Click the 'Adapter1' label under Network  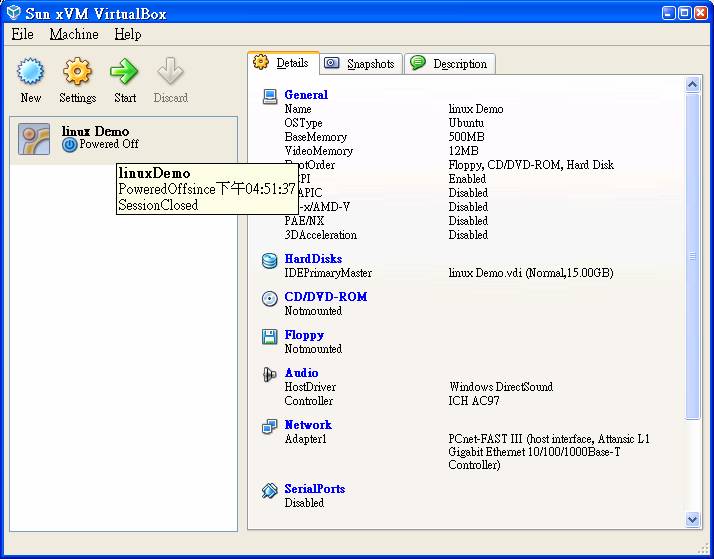click(x=305, y=439)
